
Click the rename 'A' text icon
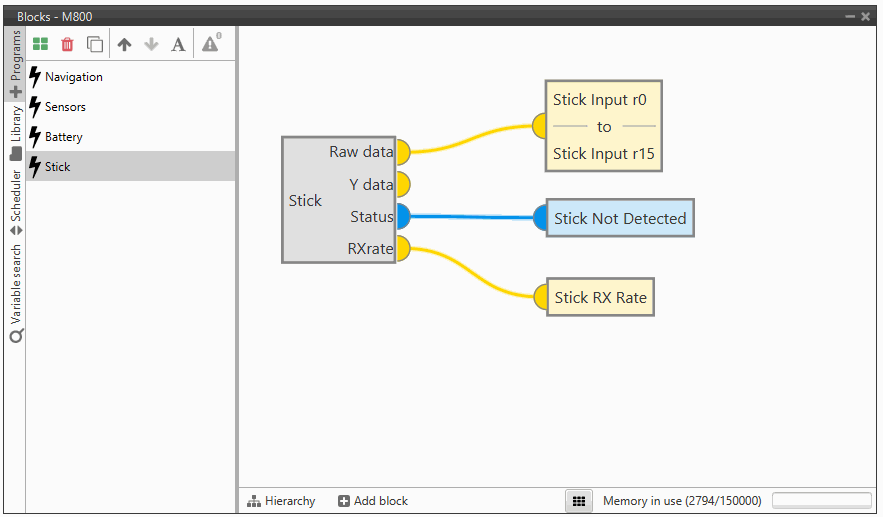(178, 44)
